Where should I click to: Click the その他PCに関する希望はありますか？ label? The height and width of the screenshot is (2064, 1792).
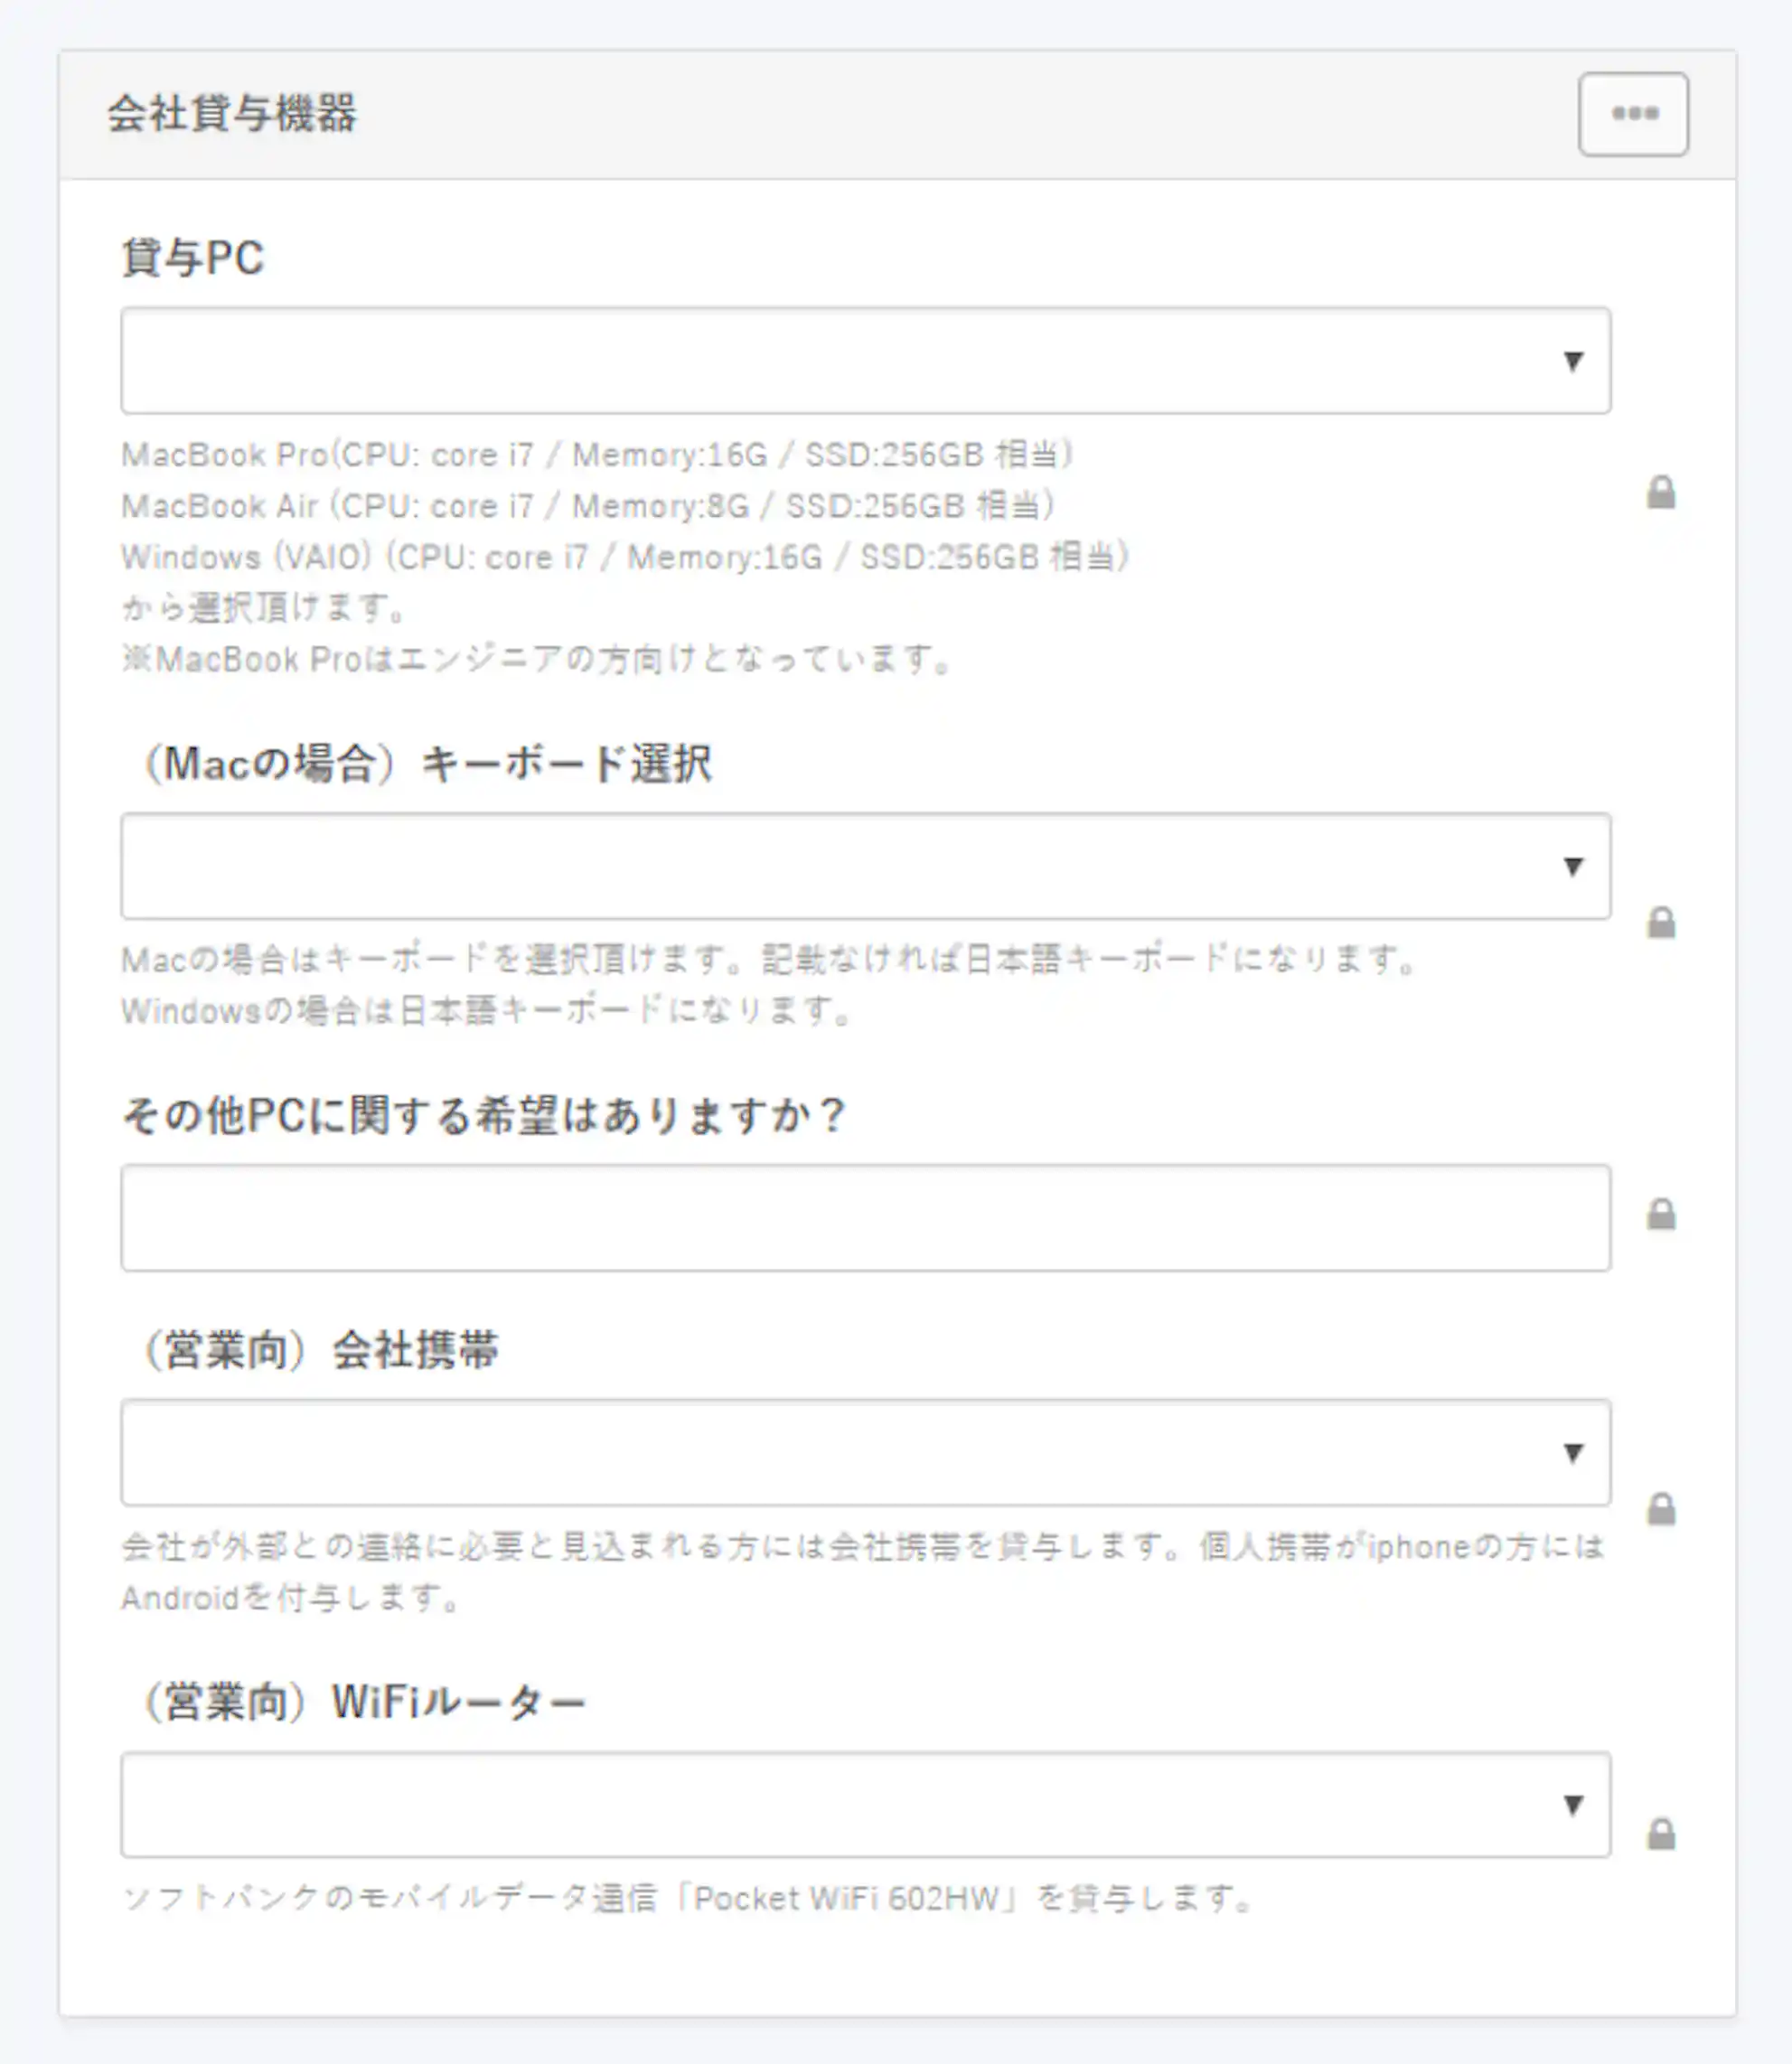click(x=485, y=1115)
